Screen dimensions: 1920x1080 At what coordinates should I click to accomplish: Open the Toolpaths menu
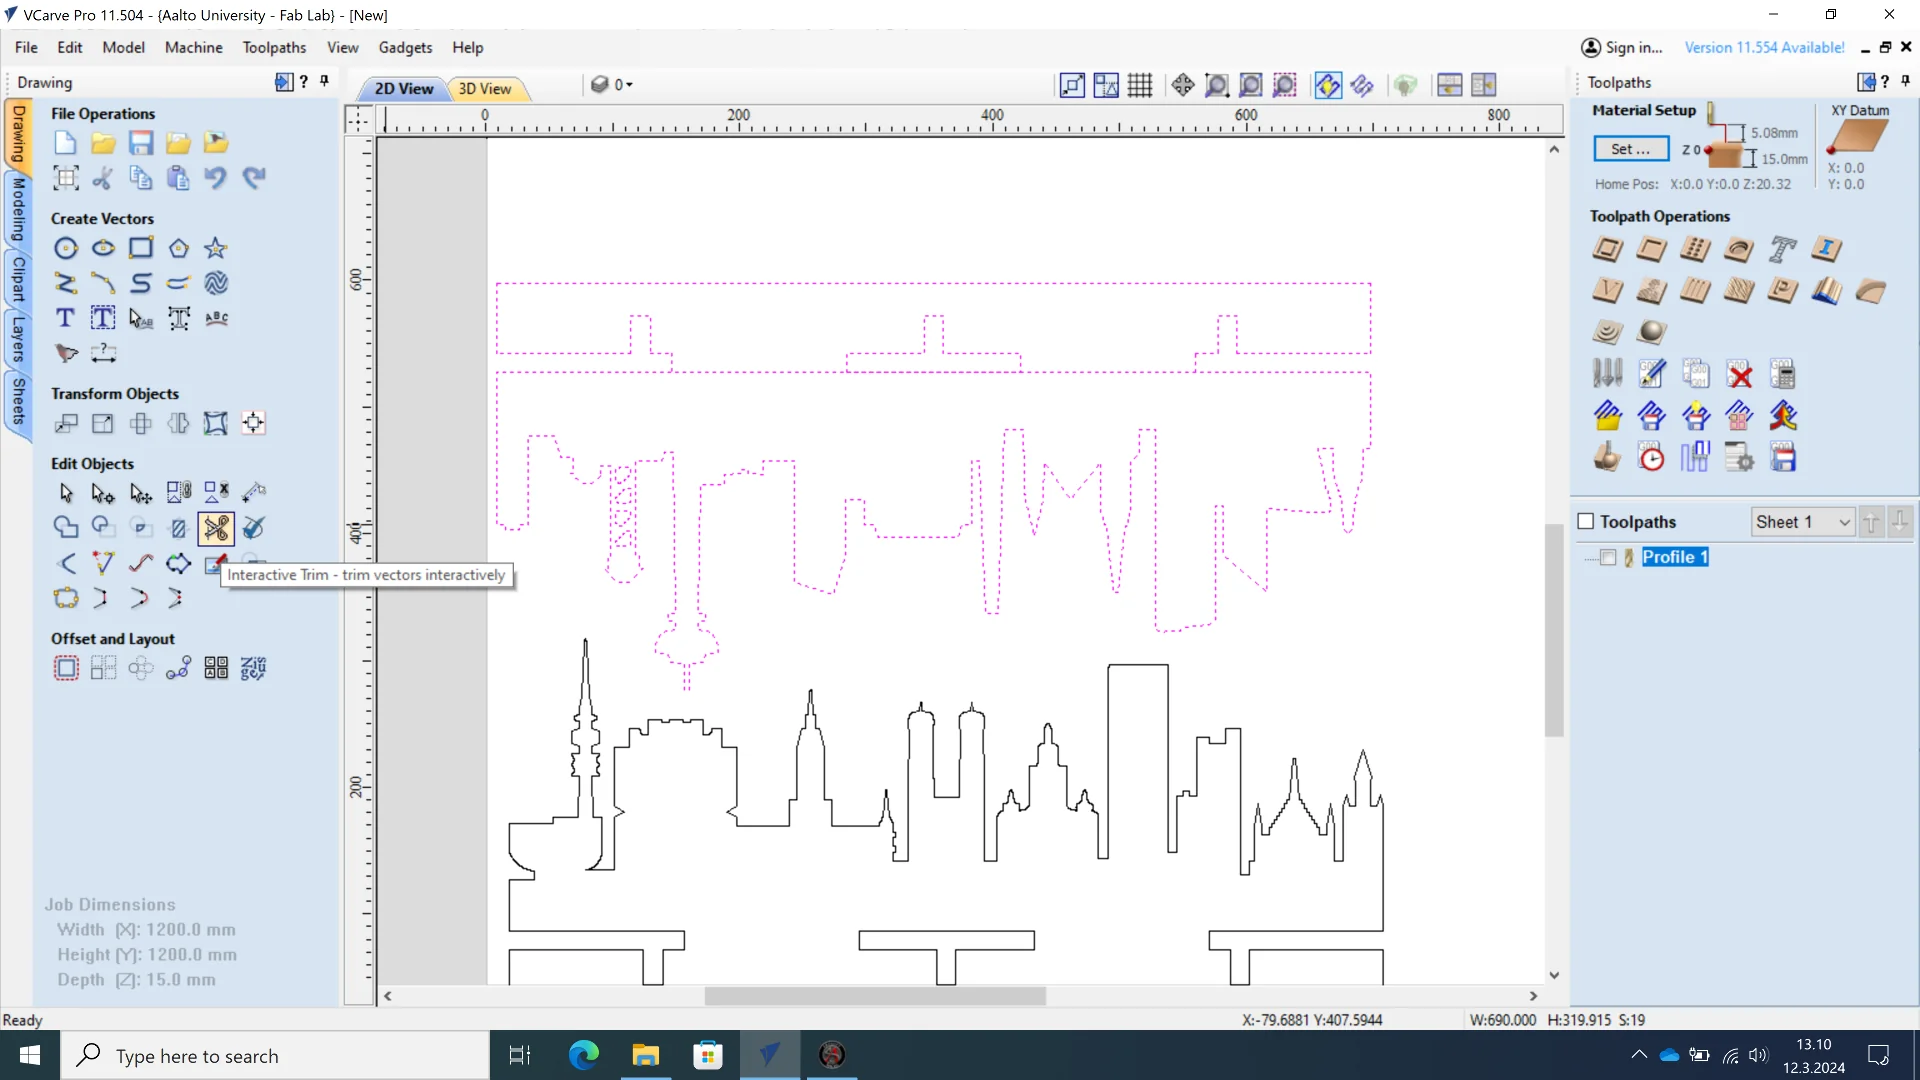tap(274, 47)
